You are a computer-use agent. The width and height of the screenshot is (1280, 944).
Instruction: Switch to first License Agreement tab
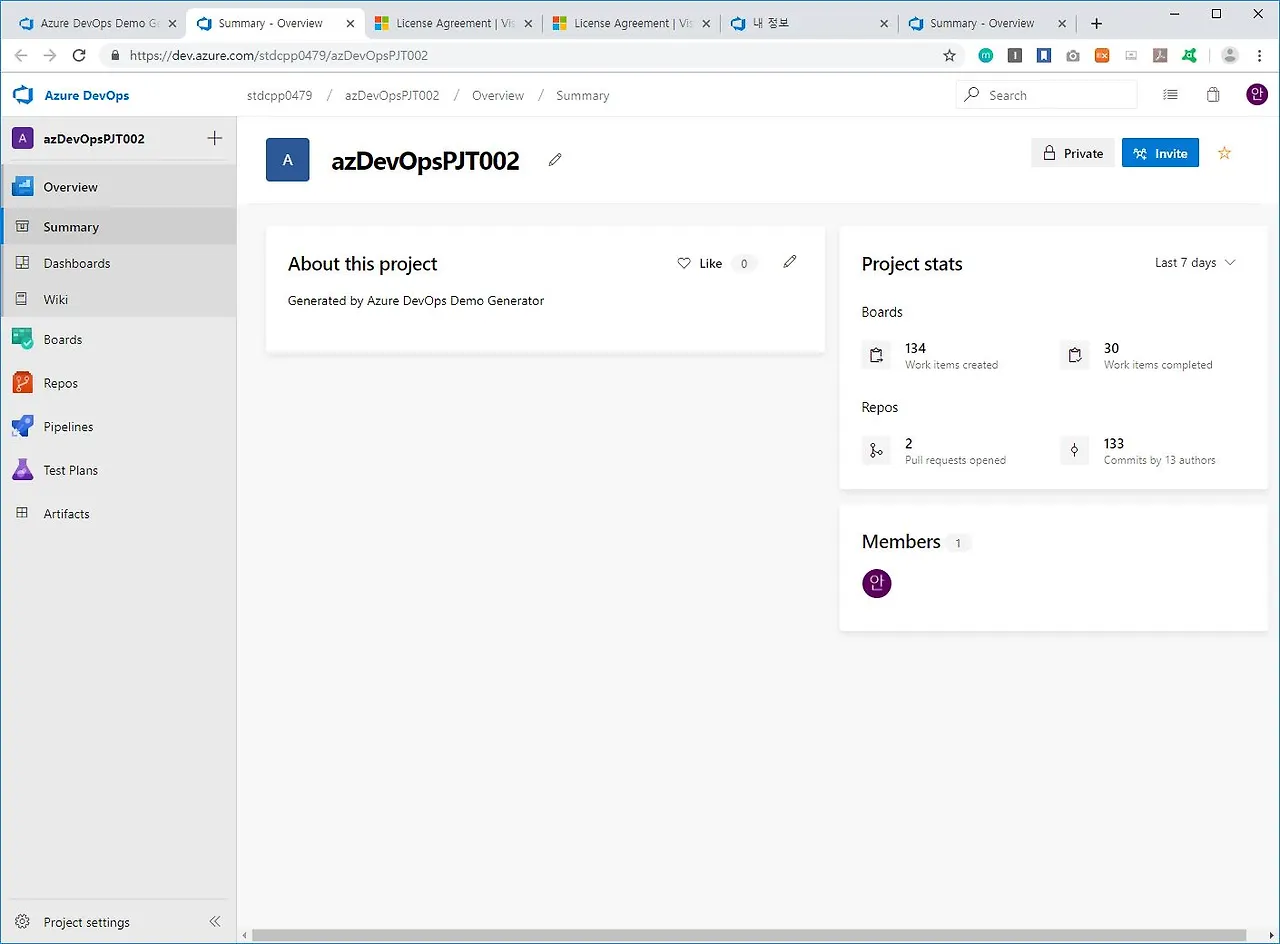pyautogui.click(x=453, y=23)
